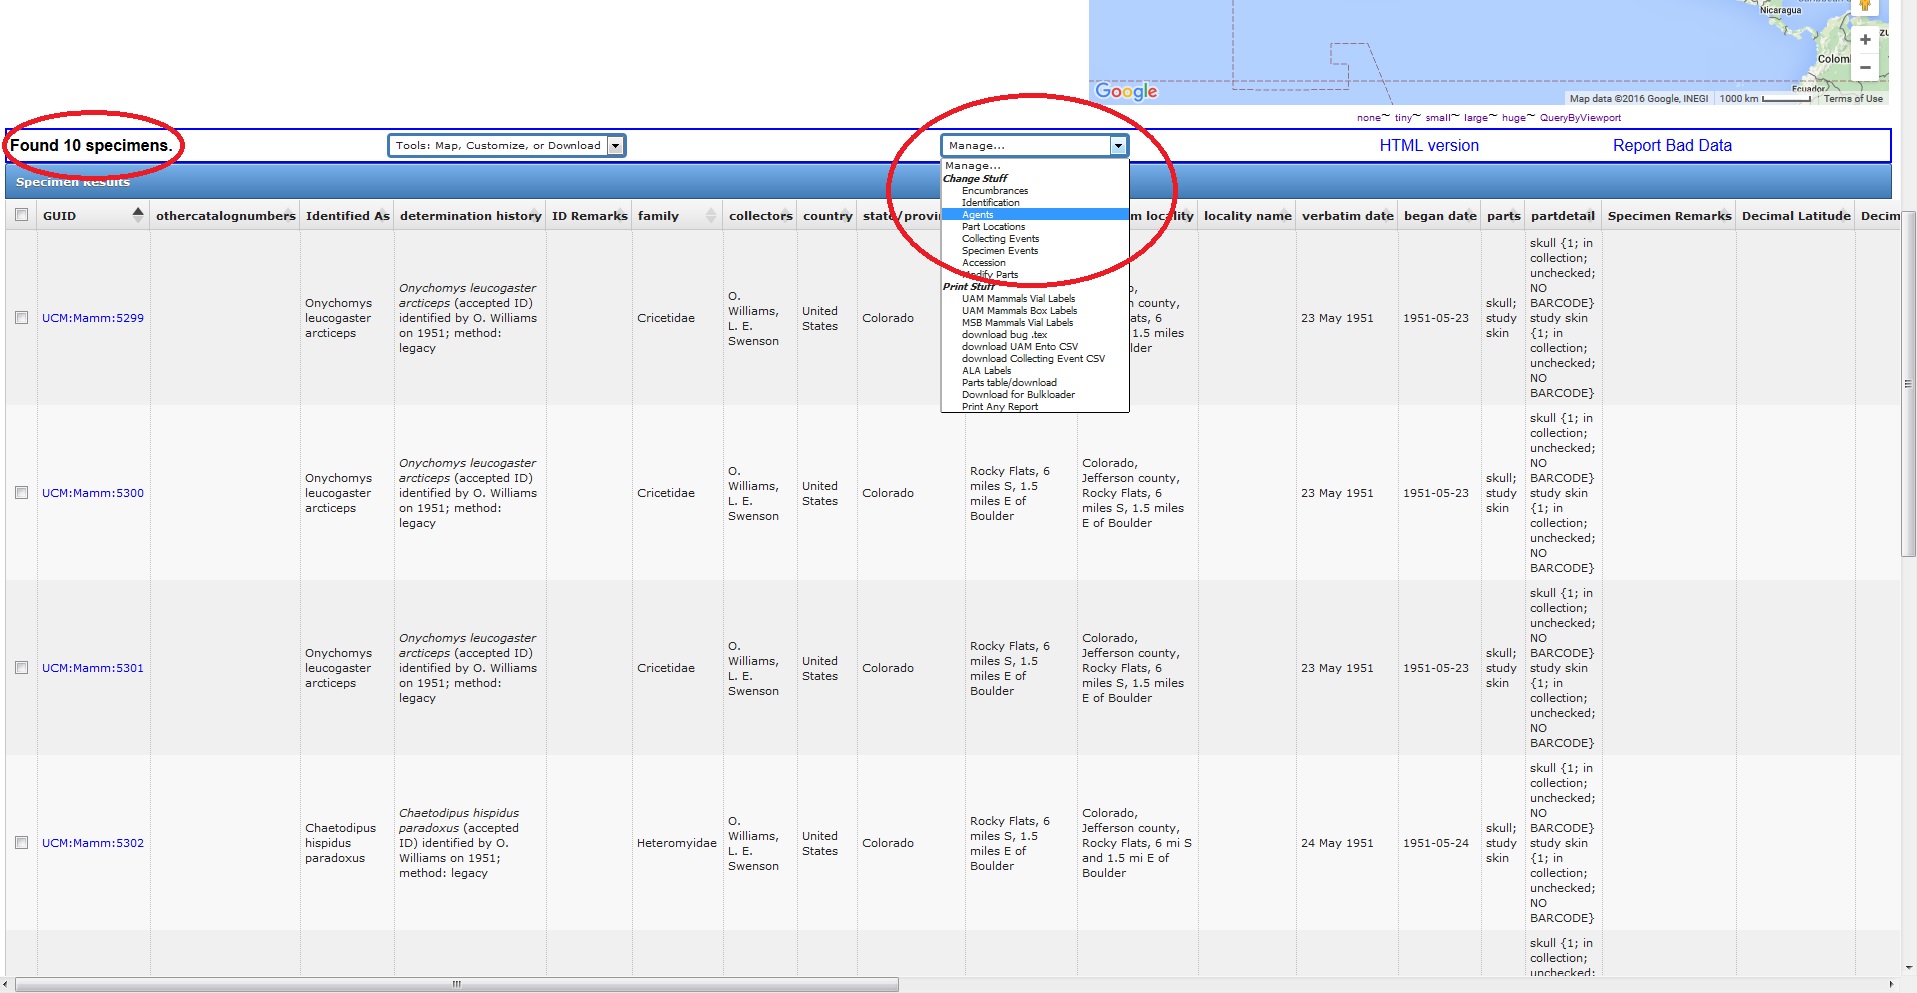Sort ascending by GUID column arrow
The width and height of the screenshot is (1917, 993).
pos(138,210)
